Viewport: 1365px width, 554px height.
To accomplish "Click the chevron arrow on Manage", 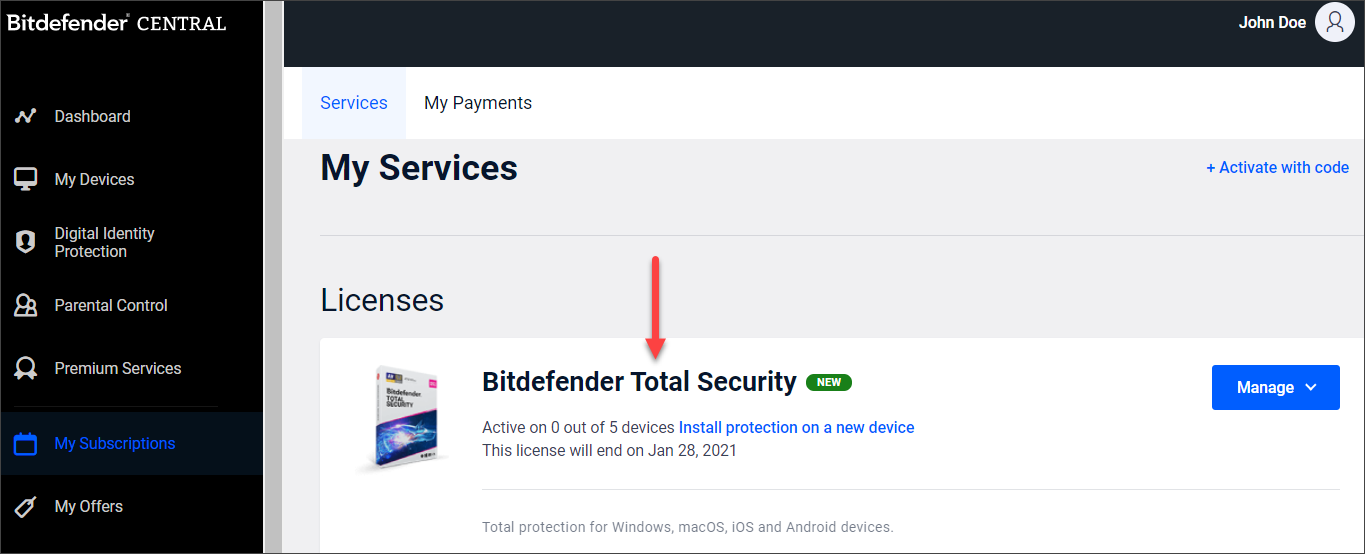I will pyautogui.click(x=1310, y=388).
